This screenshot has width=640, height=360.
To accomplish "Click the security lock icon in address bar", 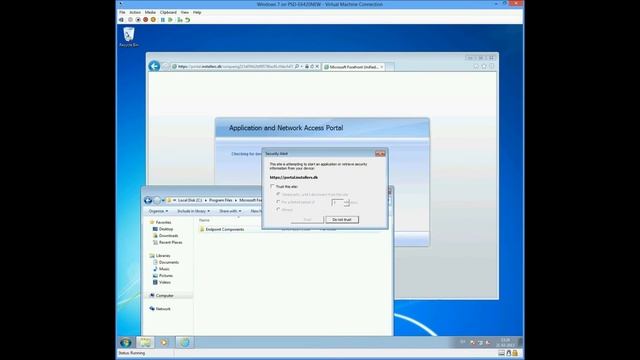I will point(307,67).
